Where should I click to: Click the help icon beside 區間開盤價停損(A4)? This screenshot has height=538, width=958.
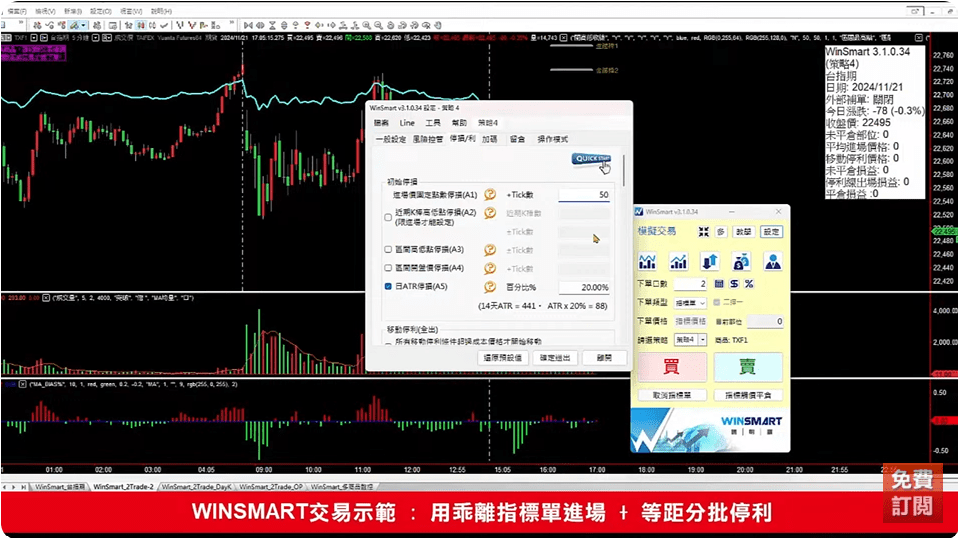click(x=490, y=268)
